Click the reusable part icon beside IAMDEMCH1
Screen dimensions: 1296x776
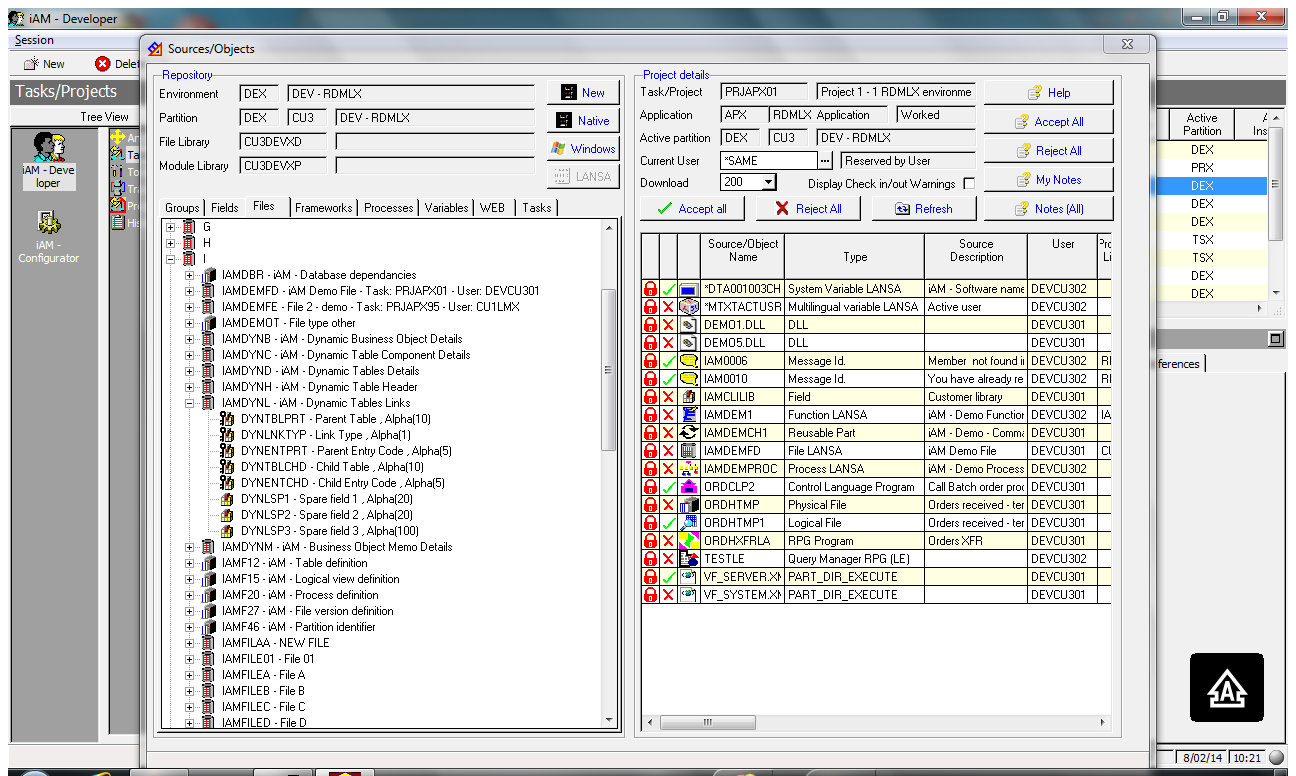688,433
